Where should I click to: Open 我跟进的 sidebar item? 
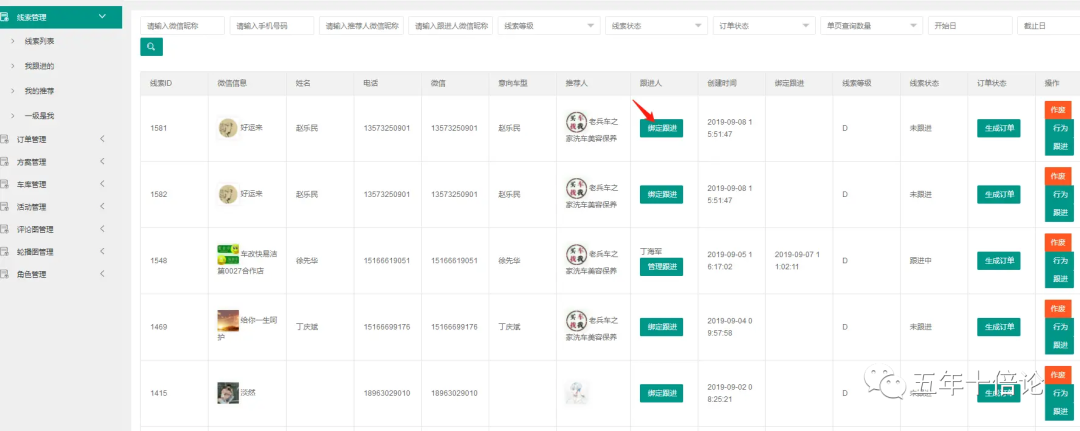tap(39, 66)
